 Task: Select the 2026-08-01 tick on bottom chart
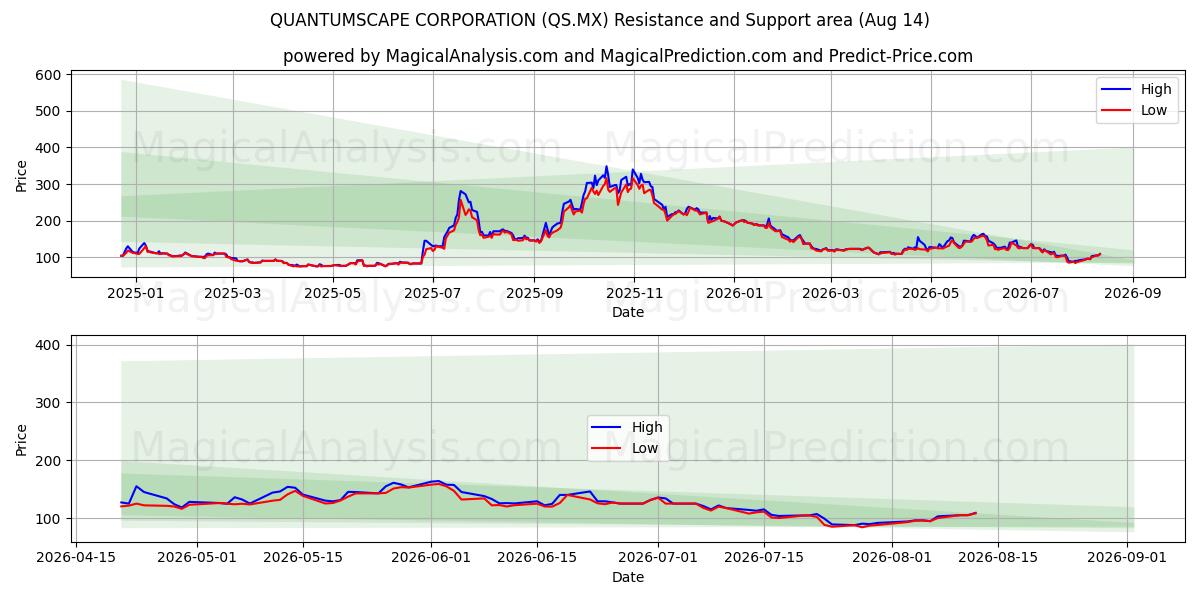892,559
